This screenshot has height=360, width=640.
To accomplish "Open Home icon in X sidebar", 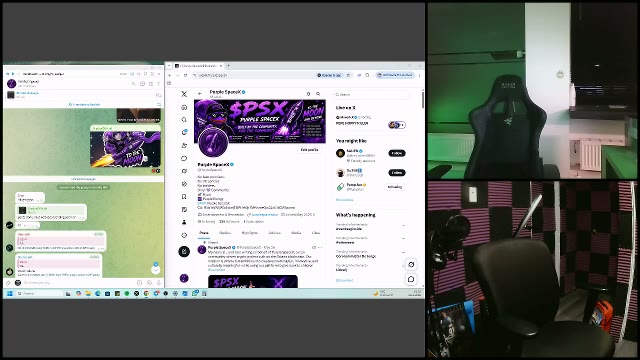I will pyautogui.click(x=184, y=107).
